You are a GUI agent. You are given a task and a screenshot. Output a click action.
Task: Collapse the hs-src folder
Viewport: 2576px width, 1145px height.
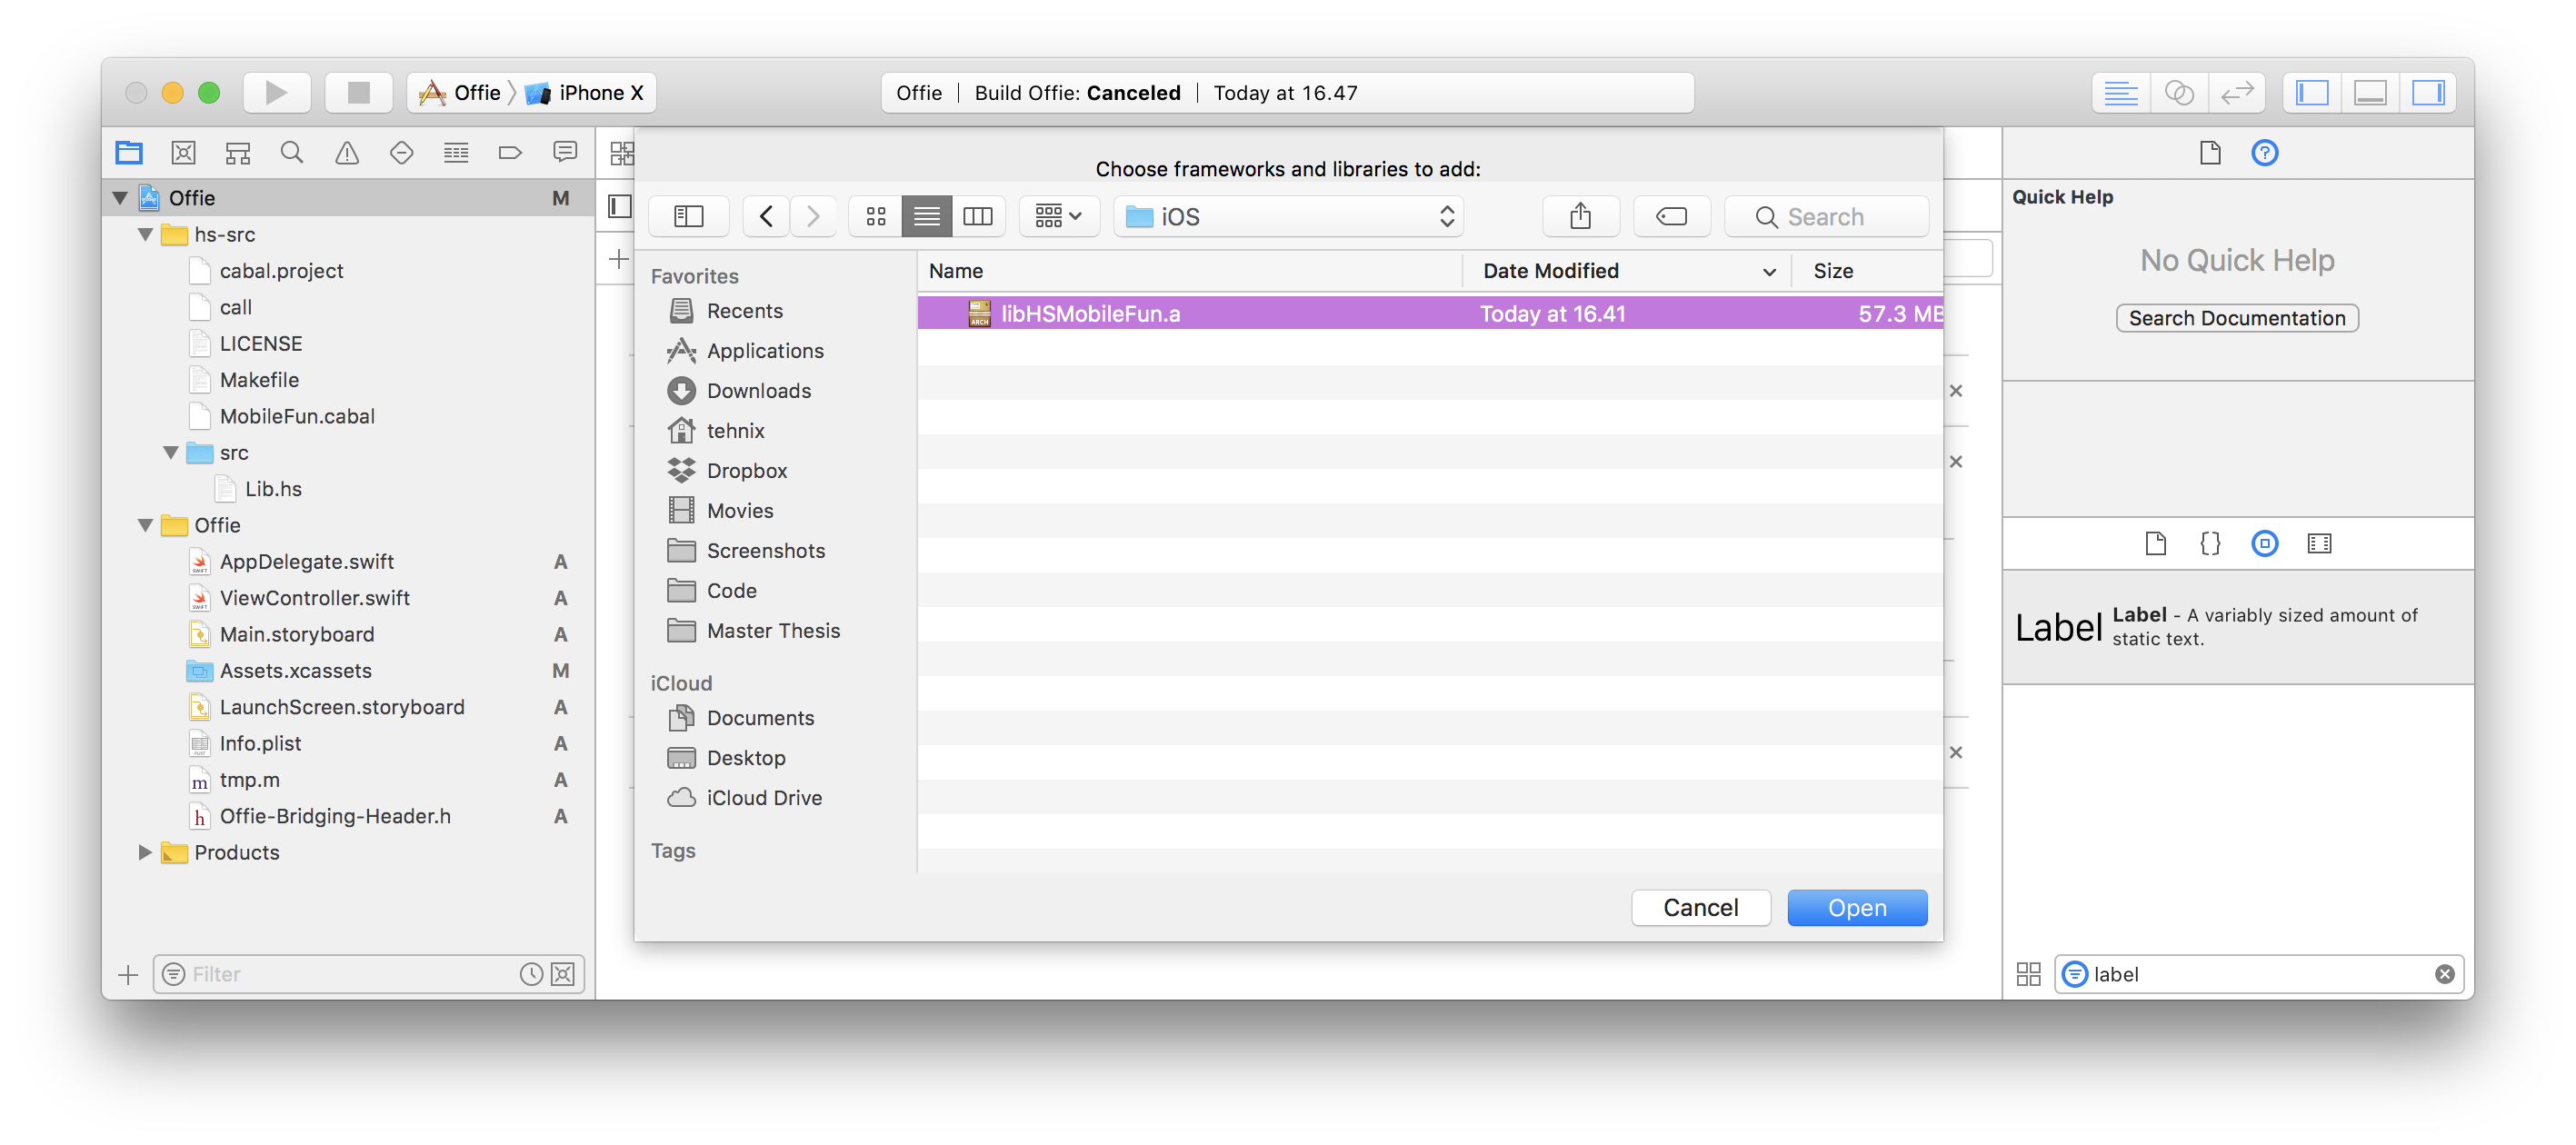point(146,235)
